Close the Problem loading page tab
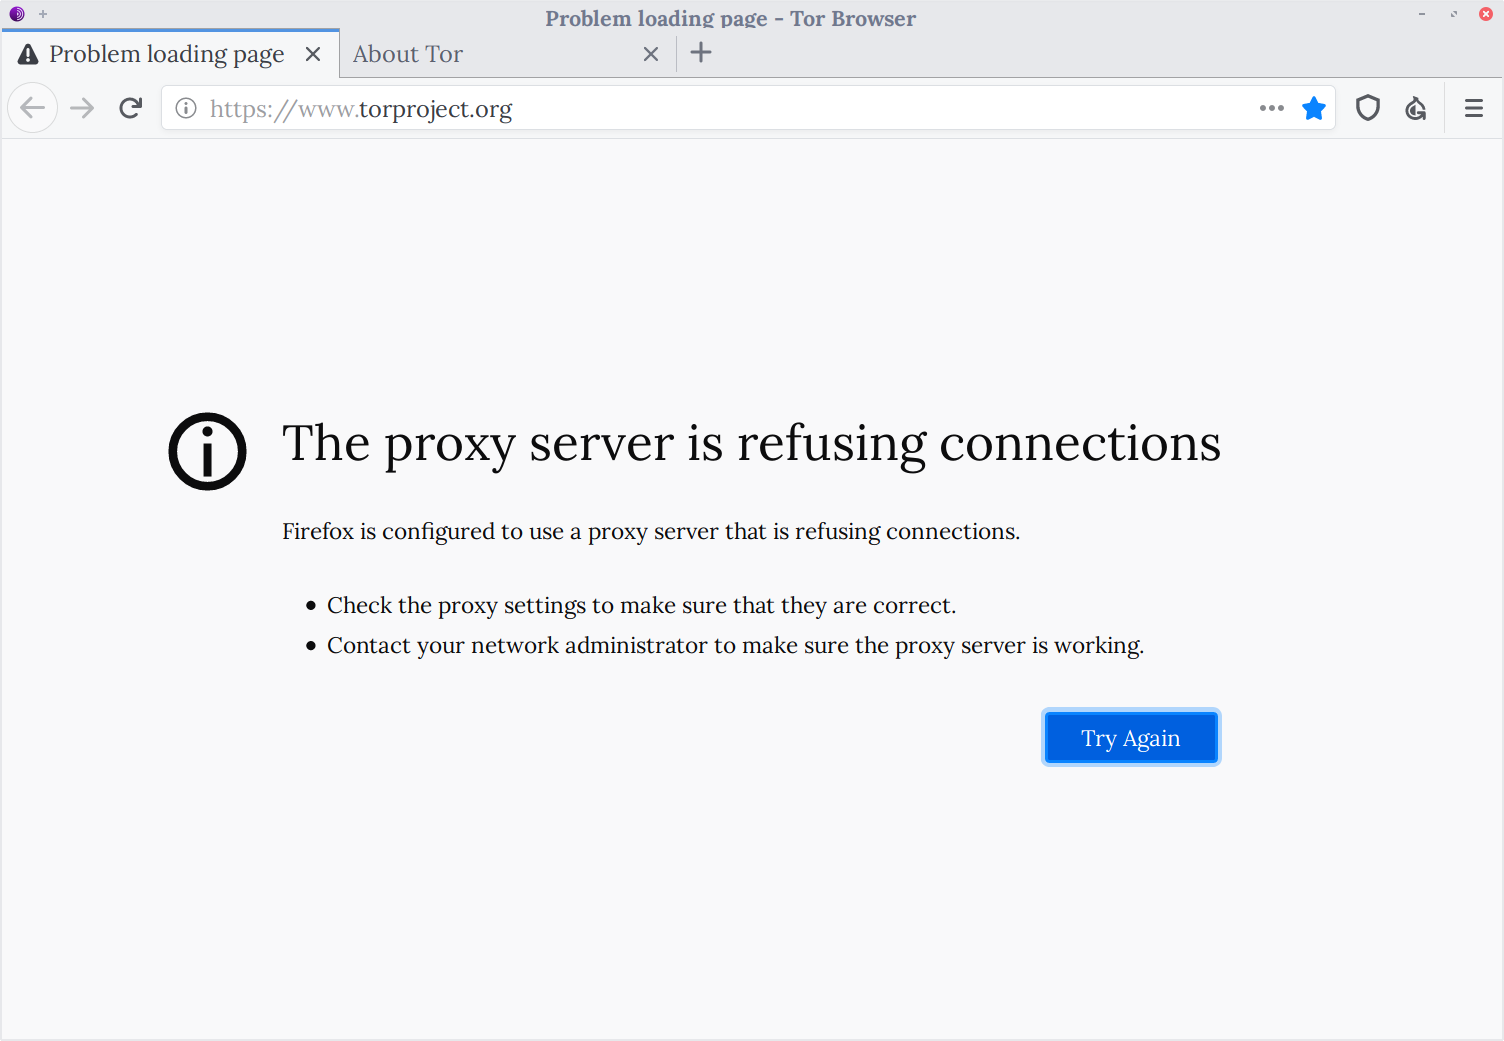This screenshot has width=1504, height=1041. pyautogui.click(x=313, y=54)
